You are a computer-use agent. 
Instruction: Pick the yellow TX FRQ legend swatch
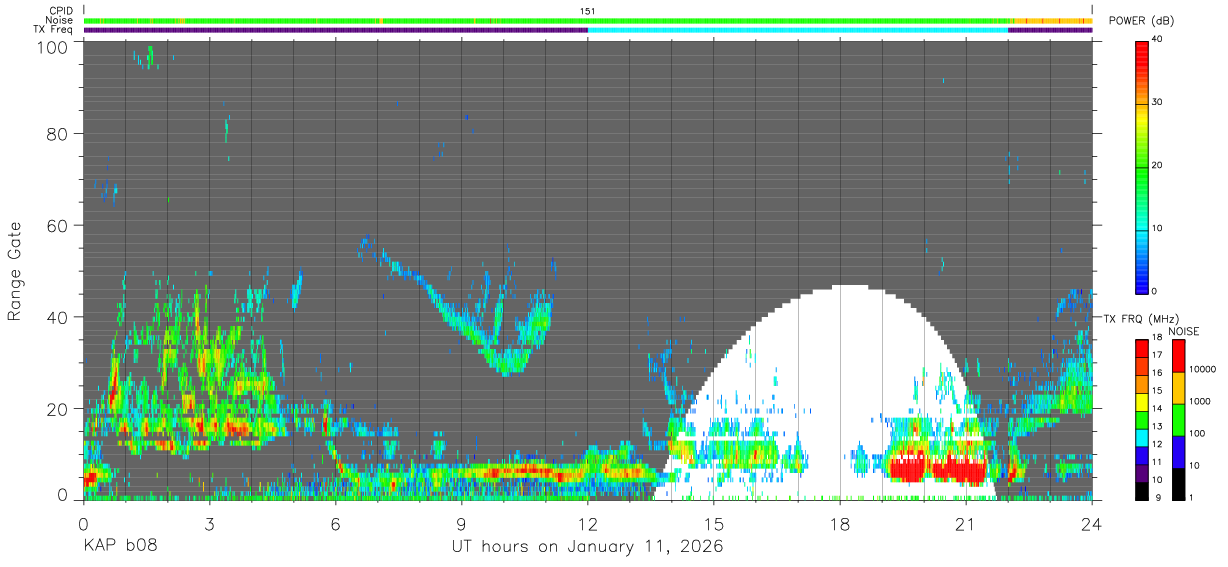tap(1141, 402)
